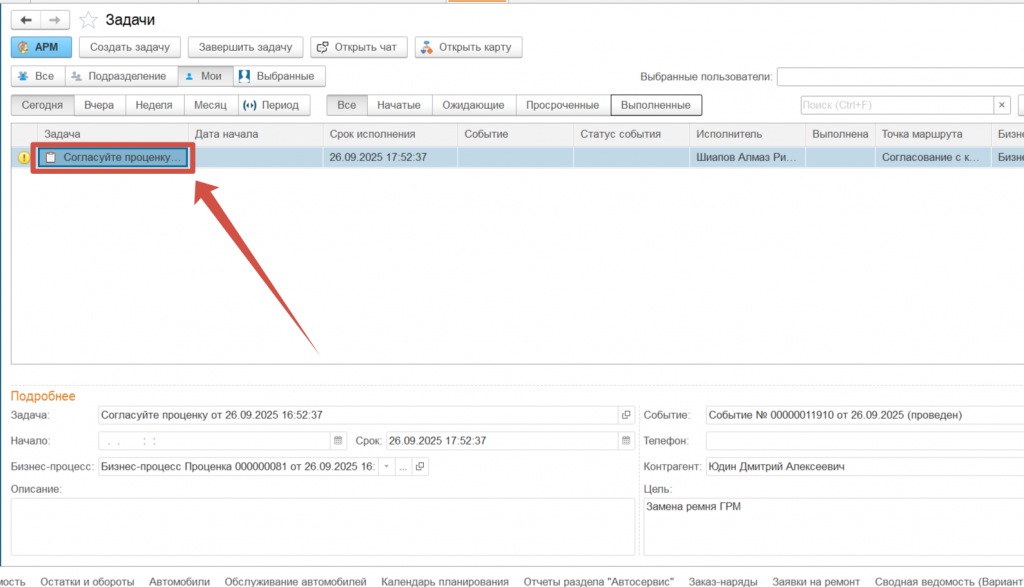Clear the search field with X button
Image resolution: width=1024 pixels, height=587 pixels.
tap(1001, 105)
